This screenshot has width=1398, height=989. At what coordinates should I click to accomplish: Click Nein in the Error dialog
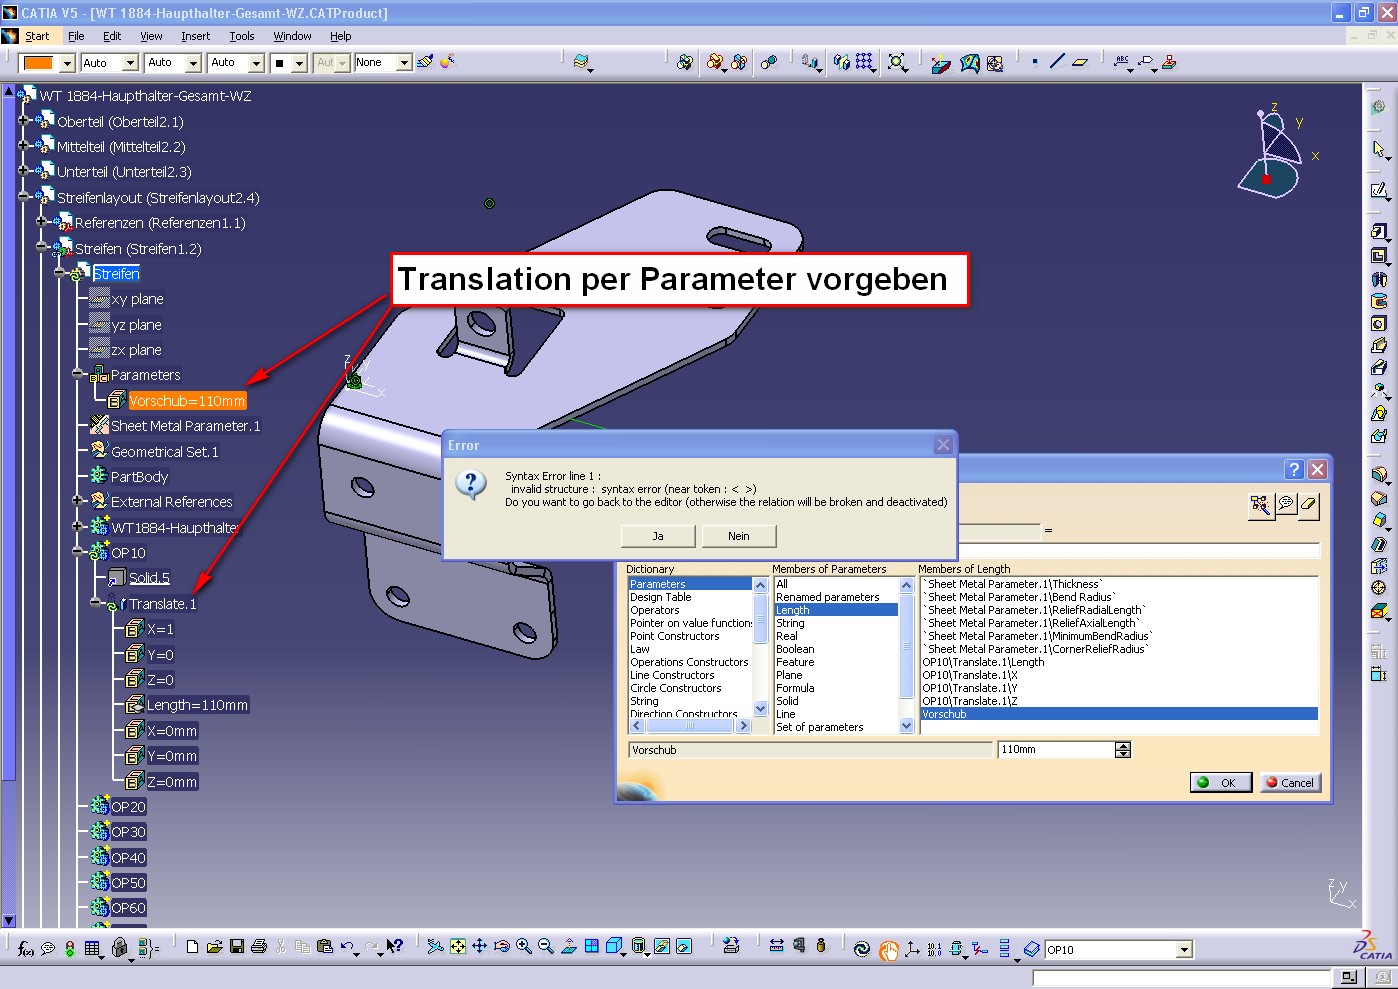click(x=738, y=536)
